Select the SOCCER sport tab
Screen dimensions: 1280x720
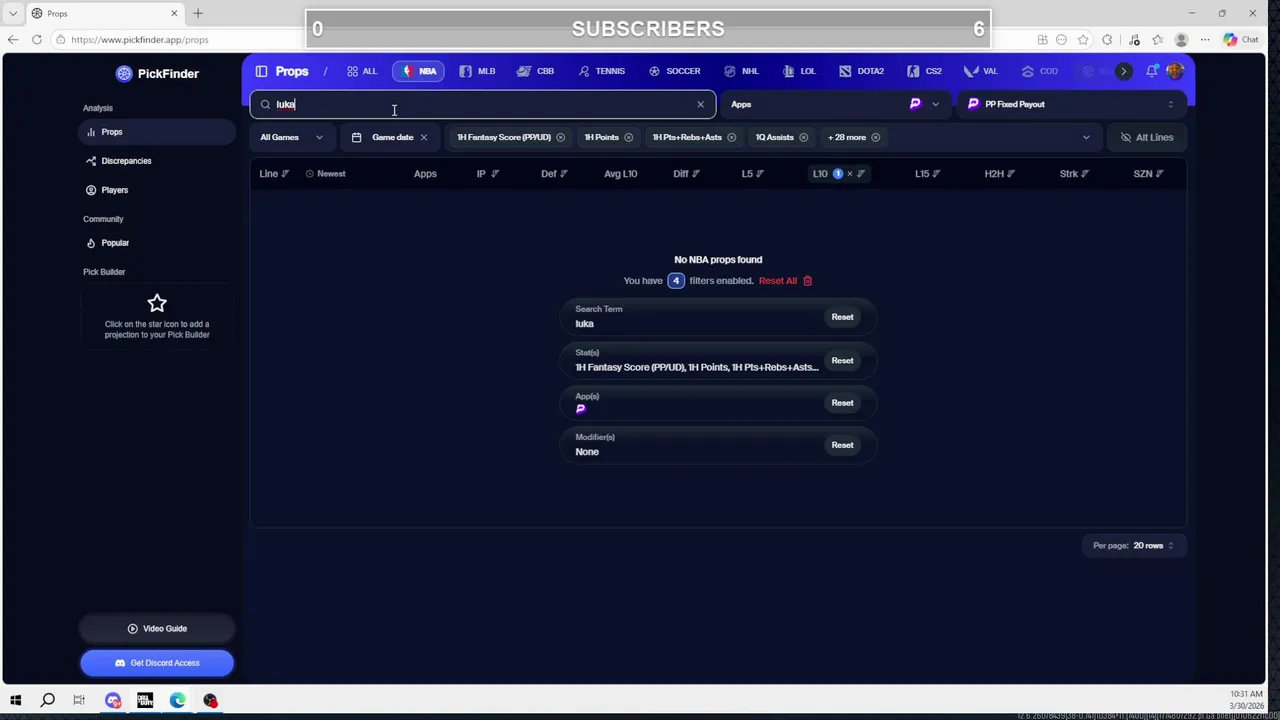tap(675, 71)
